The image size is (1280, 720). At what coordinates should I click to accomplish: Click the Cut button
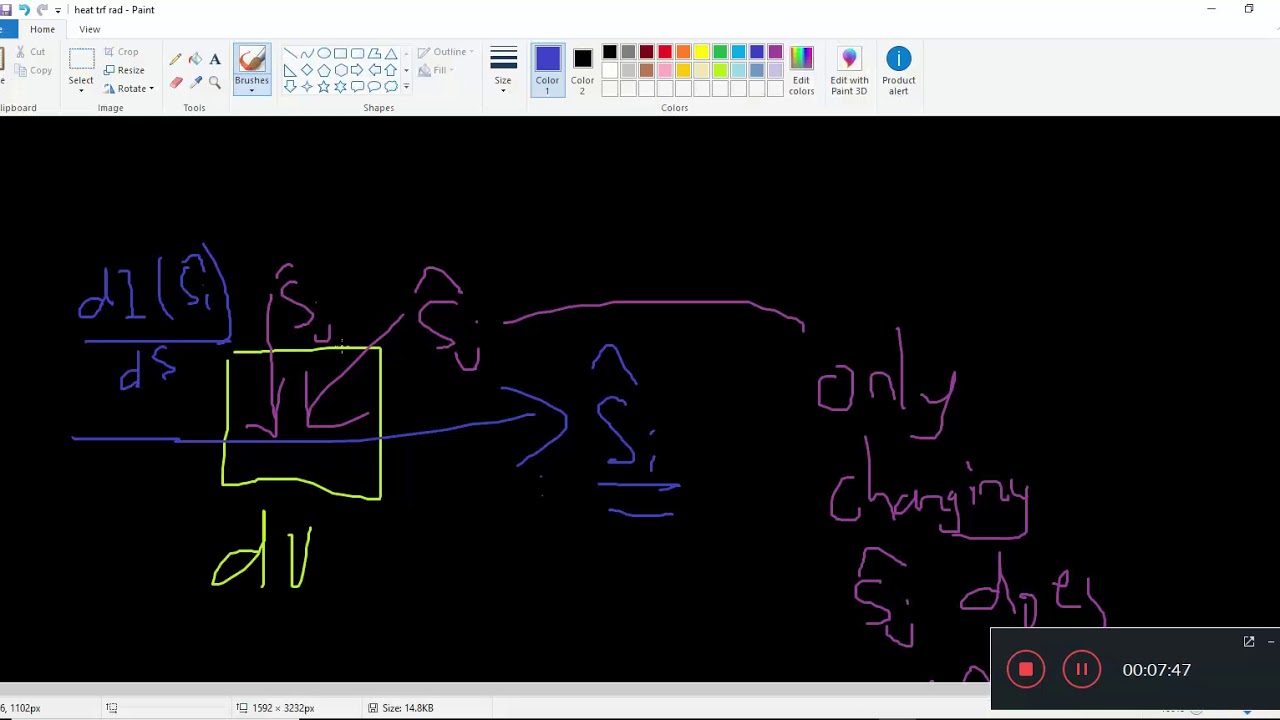coord(30,52)
